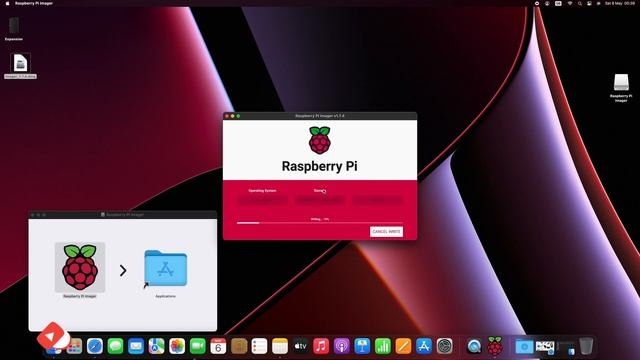Image resolution: width=640 pixels, height=360 pixels.
Task: Open the Raspberry Pi Imager menu in menu bar
Action: [34, 3]
